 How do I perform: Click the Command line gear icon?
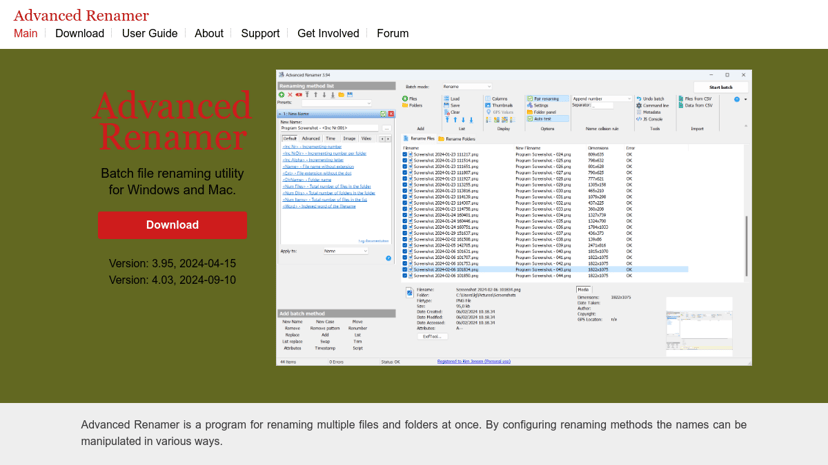639,106
